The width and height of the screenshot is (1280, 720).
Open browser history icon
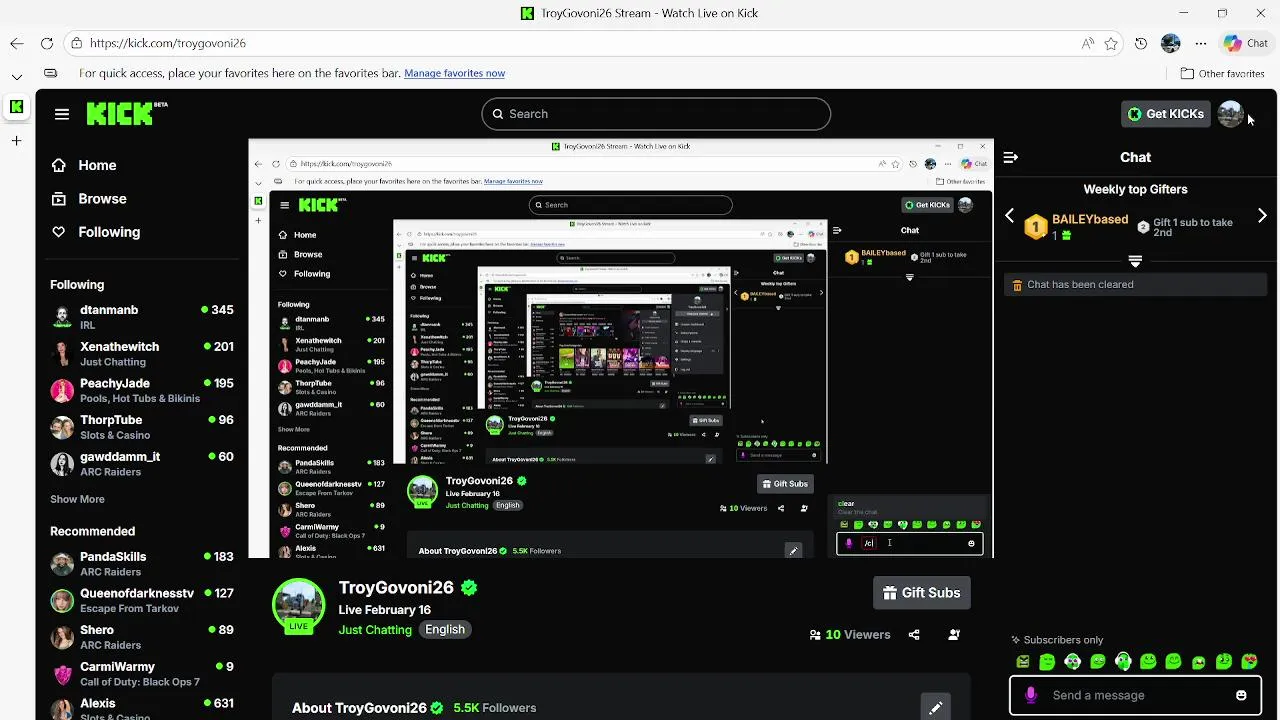(1141, 43)
